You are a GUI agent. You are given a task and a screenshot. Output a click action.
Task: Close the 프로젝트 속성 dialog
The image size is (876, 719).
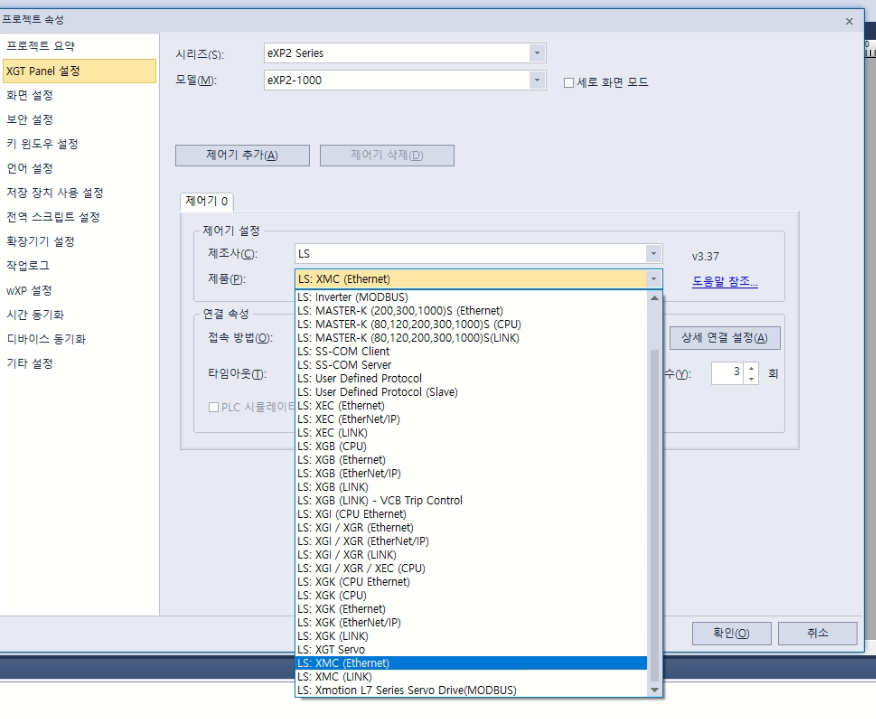(849, 21)
